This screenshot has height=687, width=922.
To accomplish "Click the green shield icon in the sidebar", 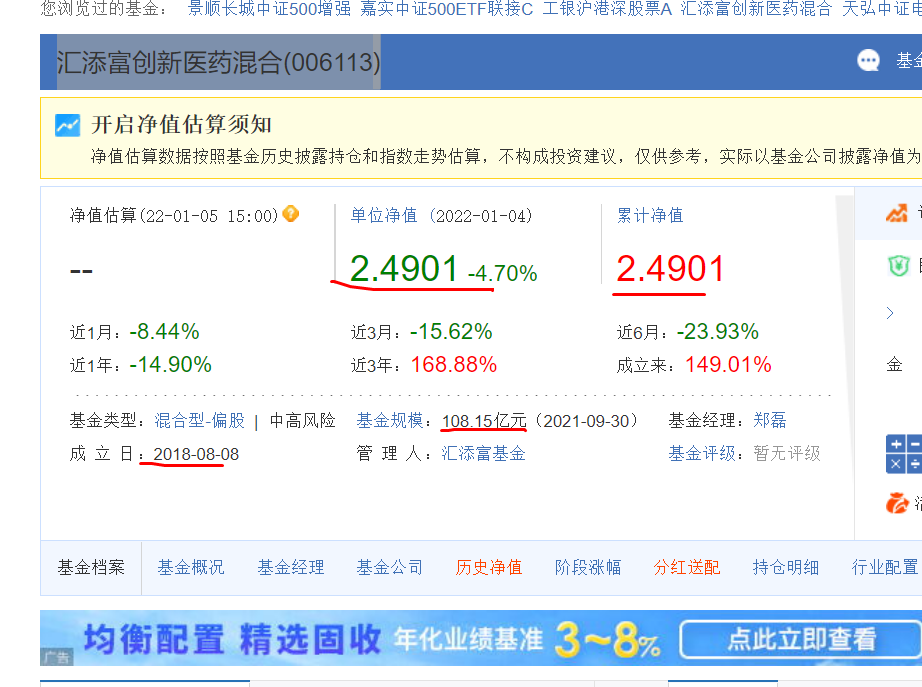I will pos(898,266).
